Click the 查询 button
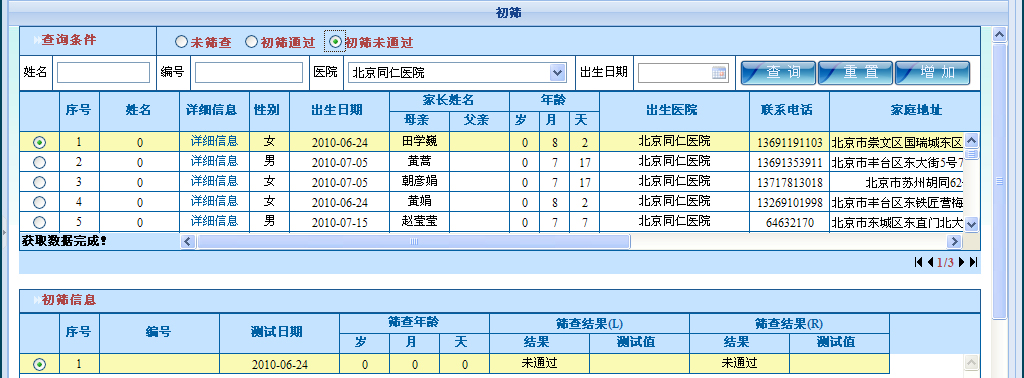 (x=778, y=72)
